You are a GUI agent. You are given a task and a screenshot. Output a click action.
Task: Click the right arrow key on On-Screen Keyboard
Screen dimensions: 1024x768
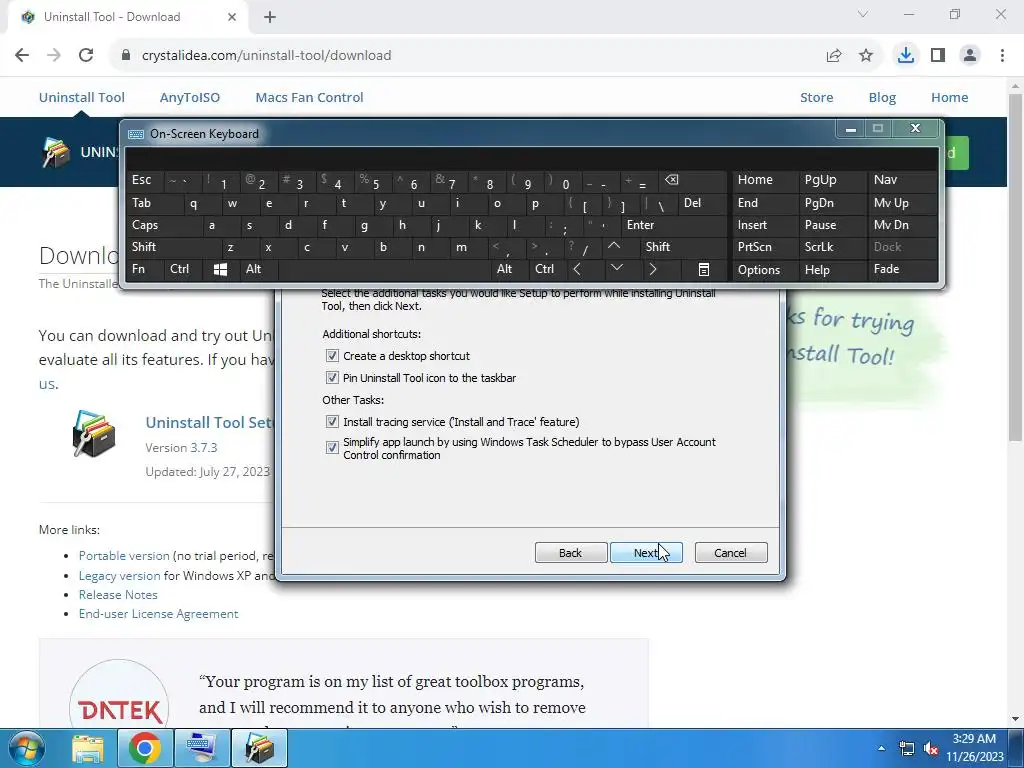tap(652, 269)
